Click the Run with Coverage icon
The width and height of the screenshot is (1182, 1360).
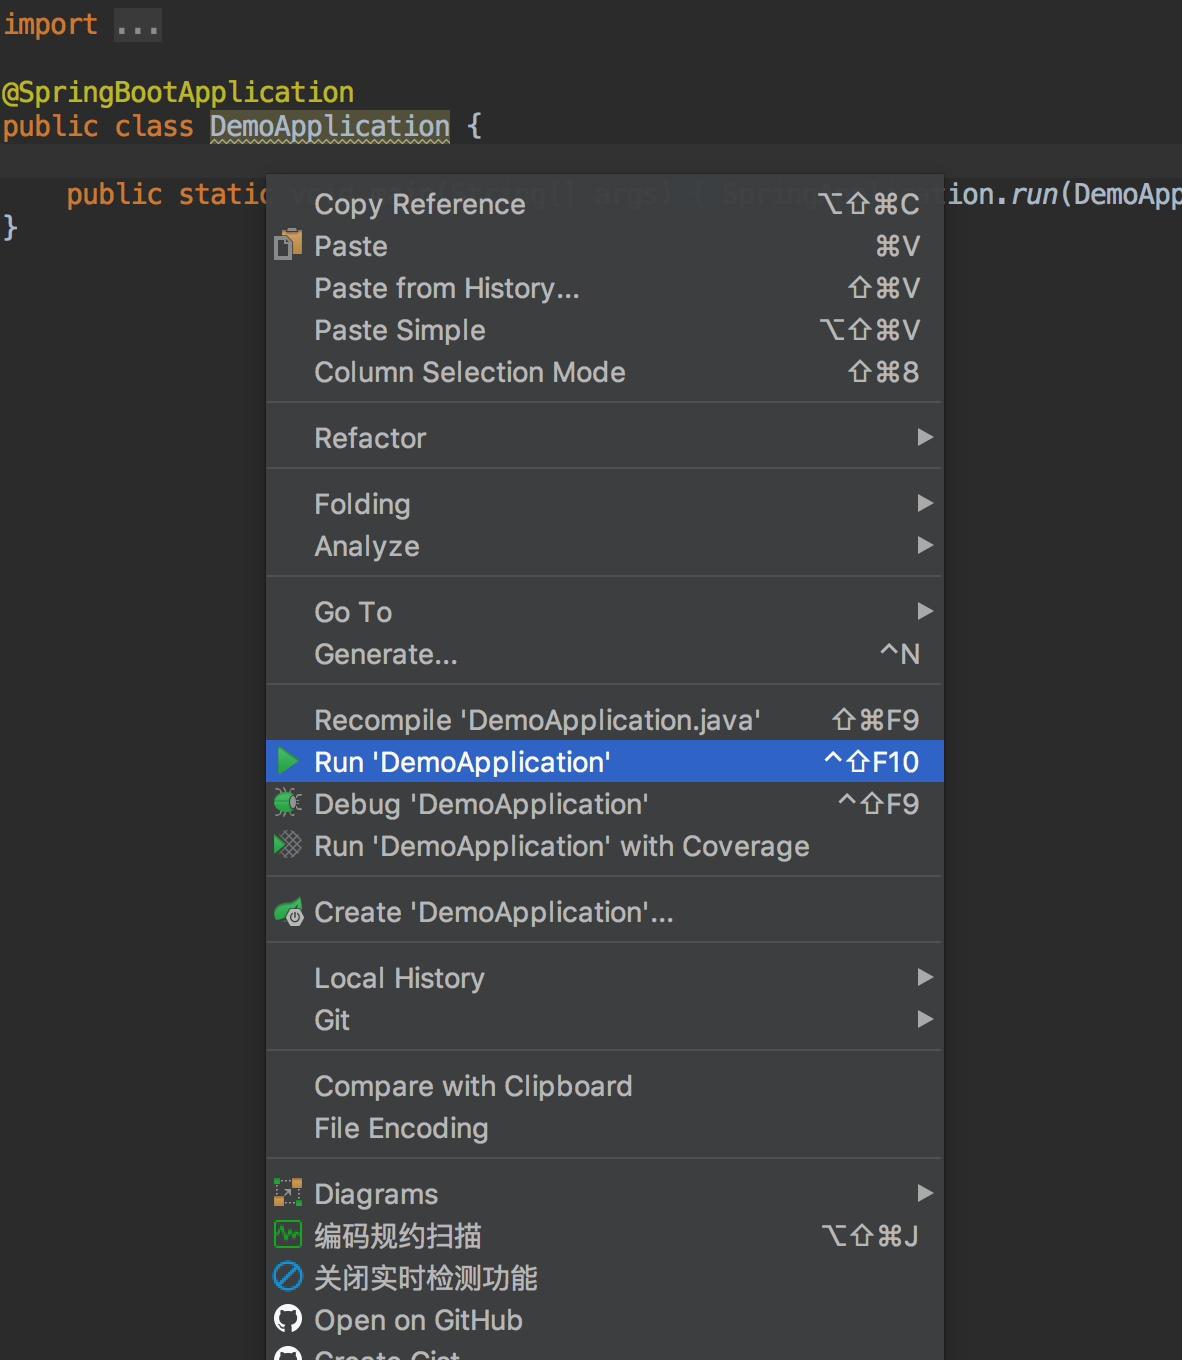(x=288, y=845)
